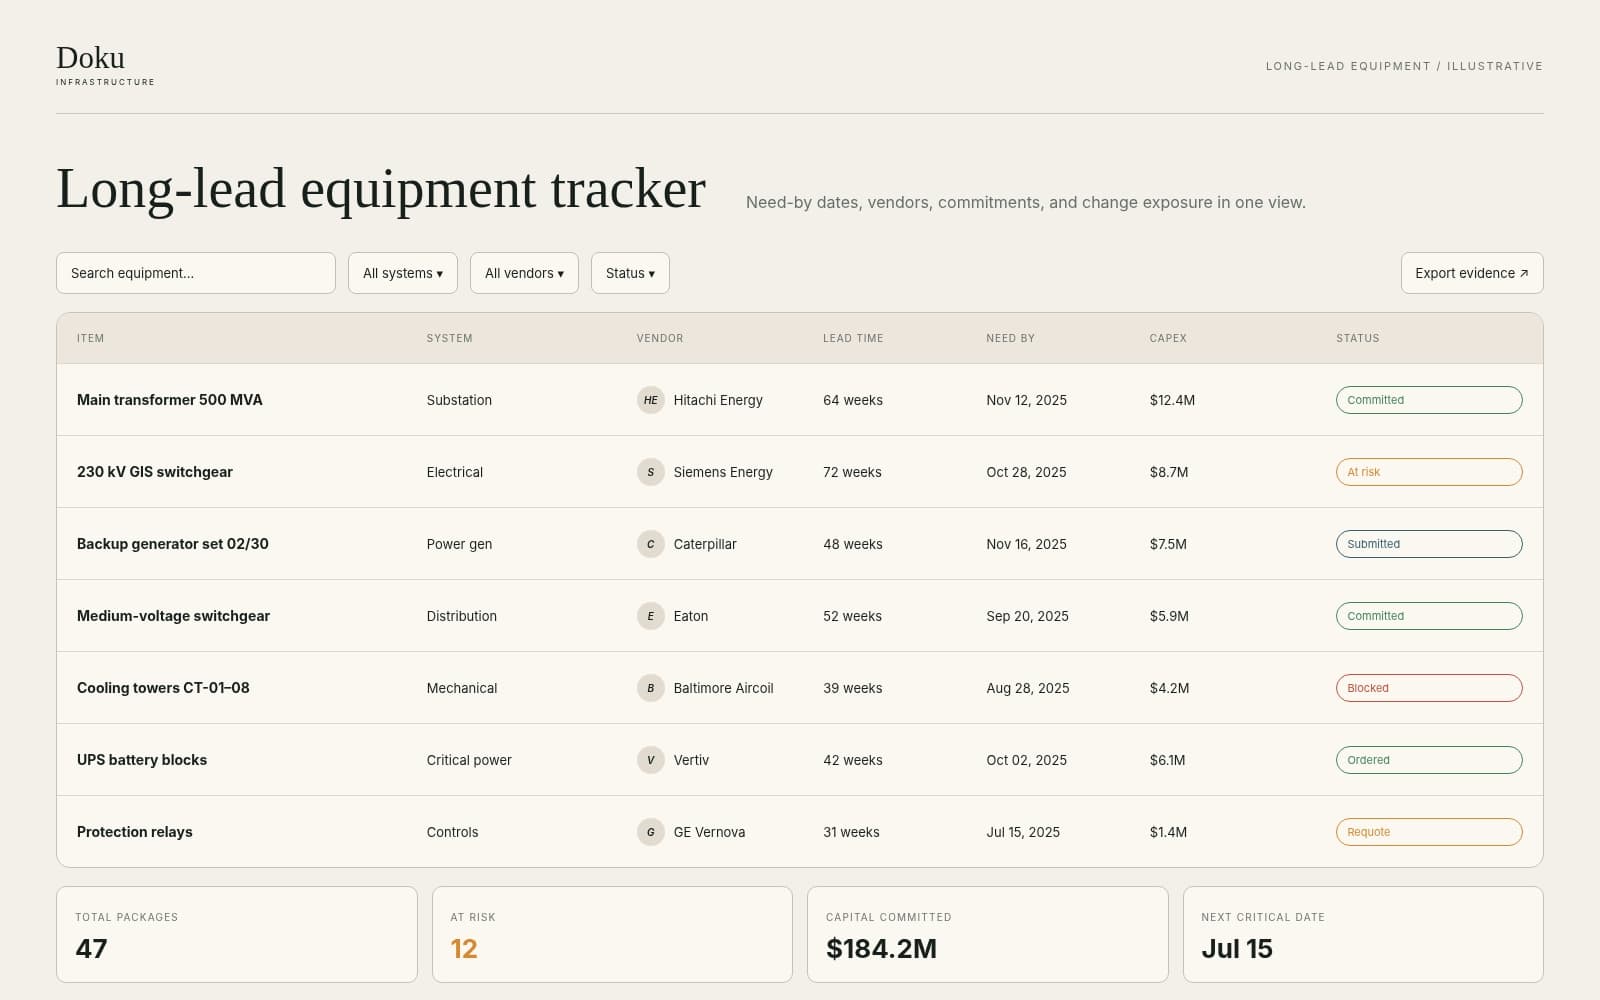
Task: Click the Critical power system cell
Action: (x=469, y=760)
